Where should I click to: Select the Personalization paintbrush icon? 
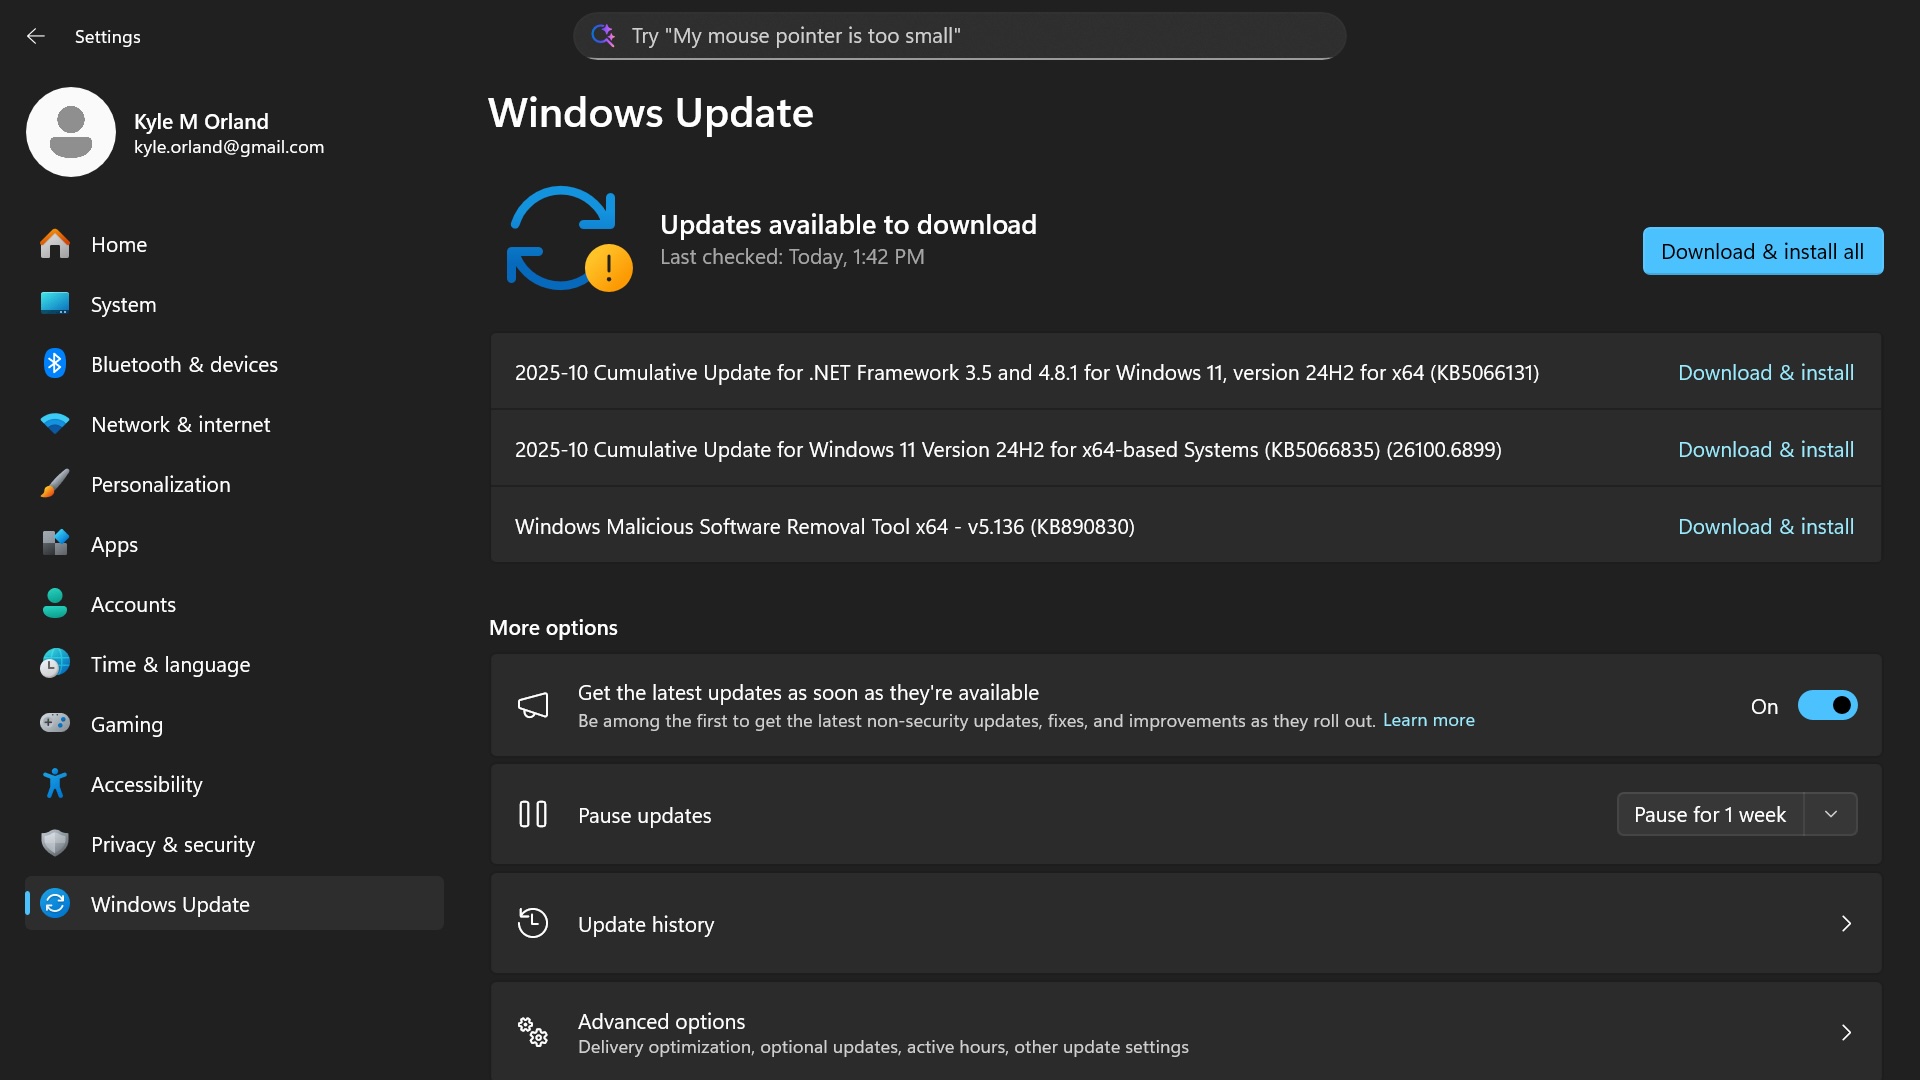coord(55,484)
